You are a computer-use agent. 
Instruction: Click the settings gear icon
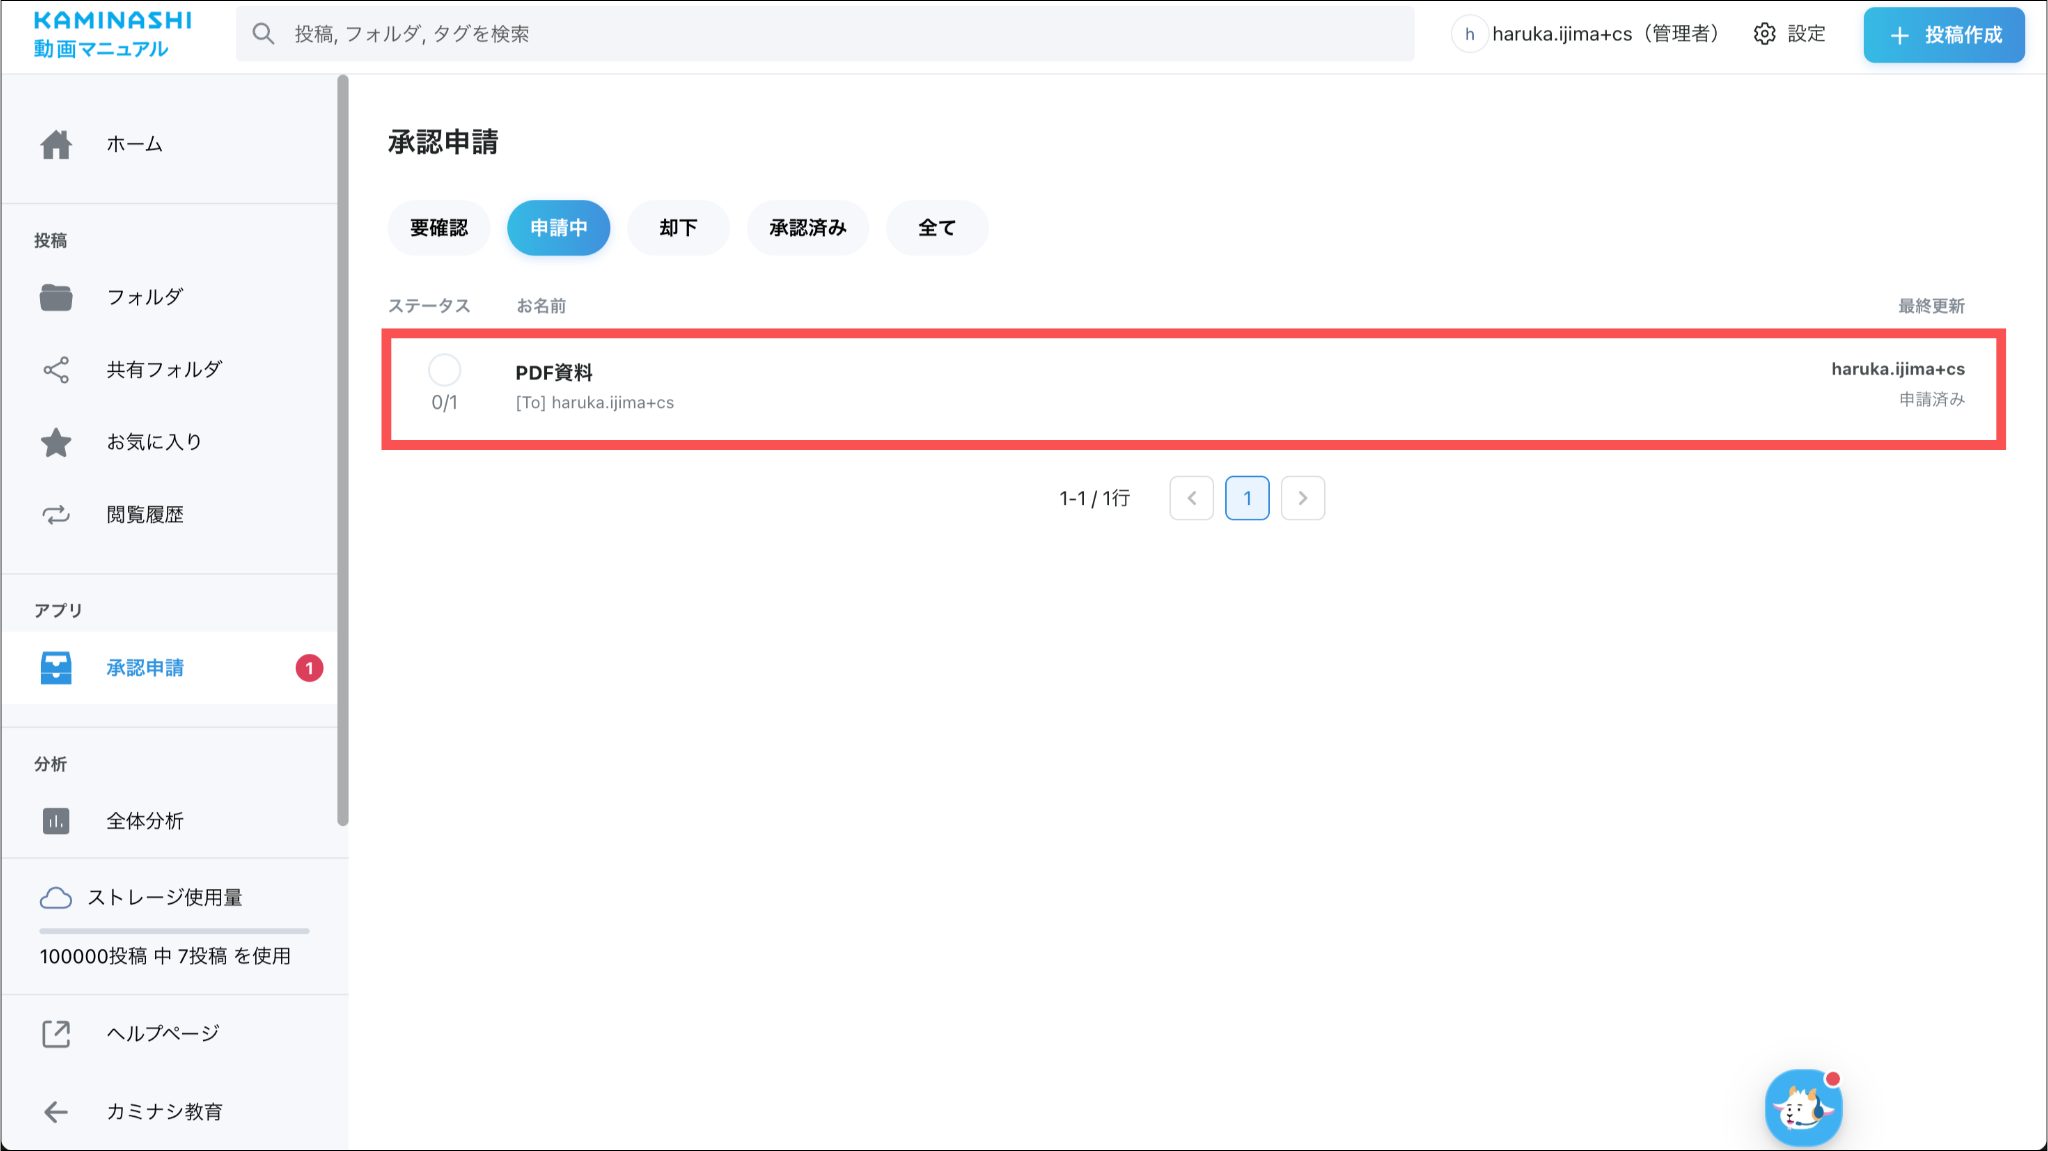pyautogui.click(x=1765, y=34)
